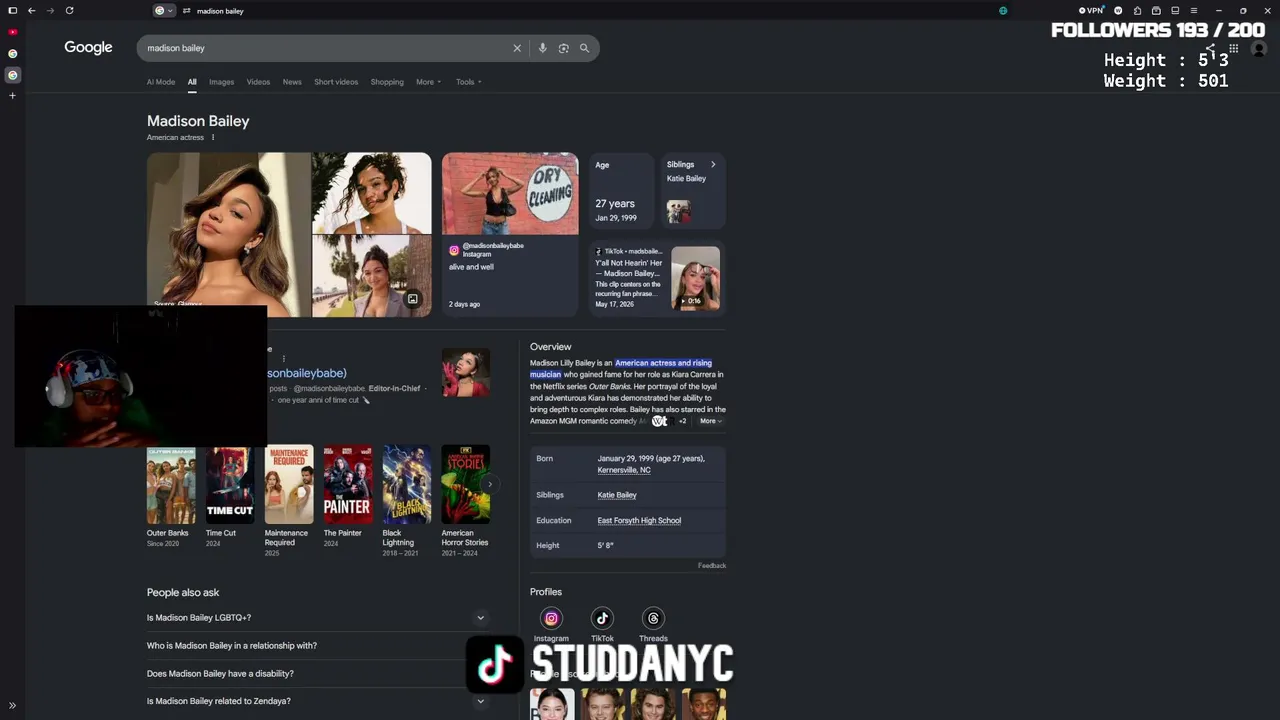Open the More search filters dropdown
Image resolution: width=1280 pixels, height=720 pixels.
tap(428, 82)
